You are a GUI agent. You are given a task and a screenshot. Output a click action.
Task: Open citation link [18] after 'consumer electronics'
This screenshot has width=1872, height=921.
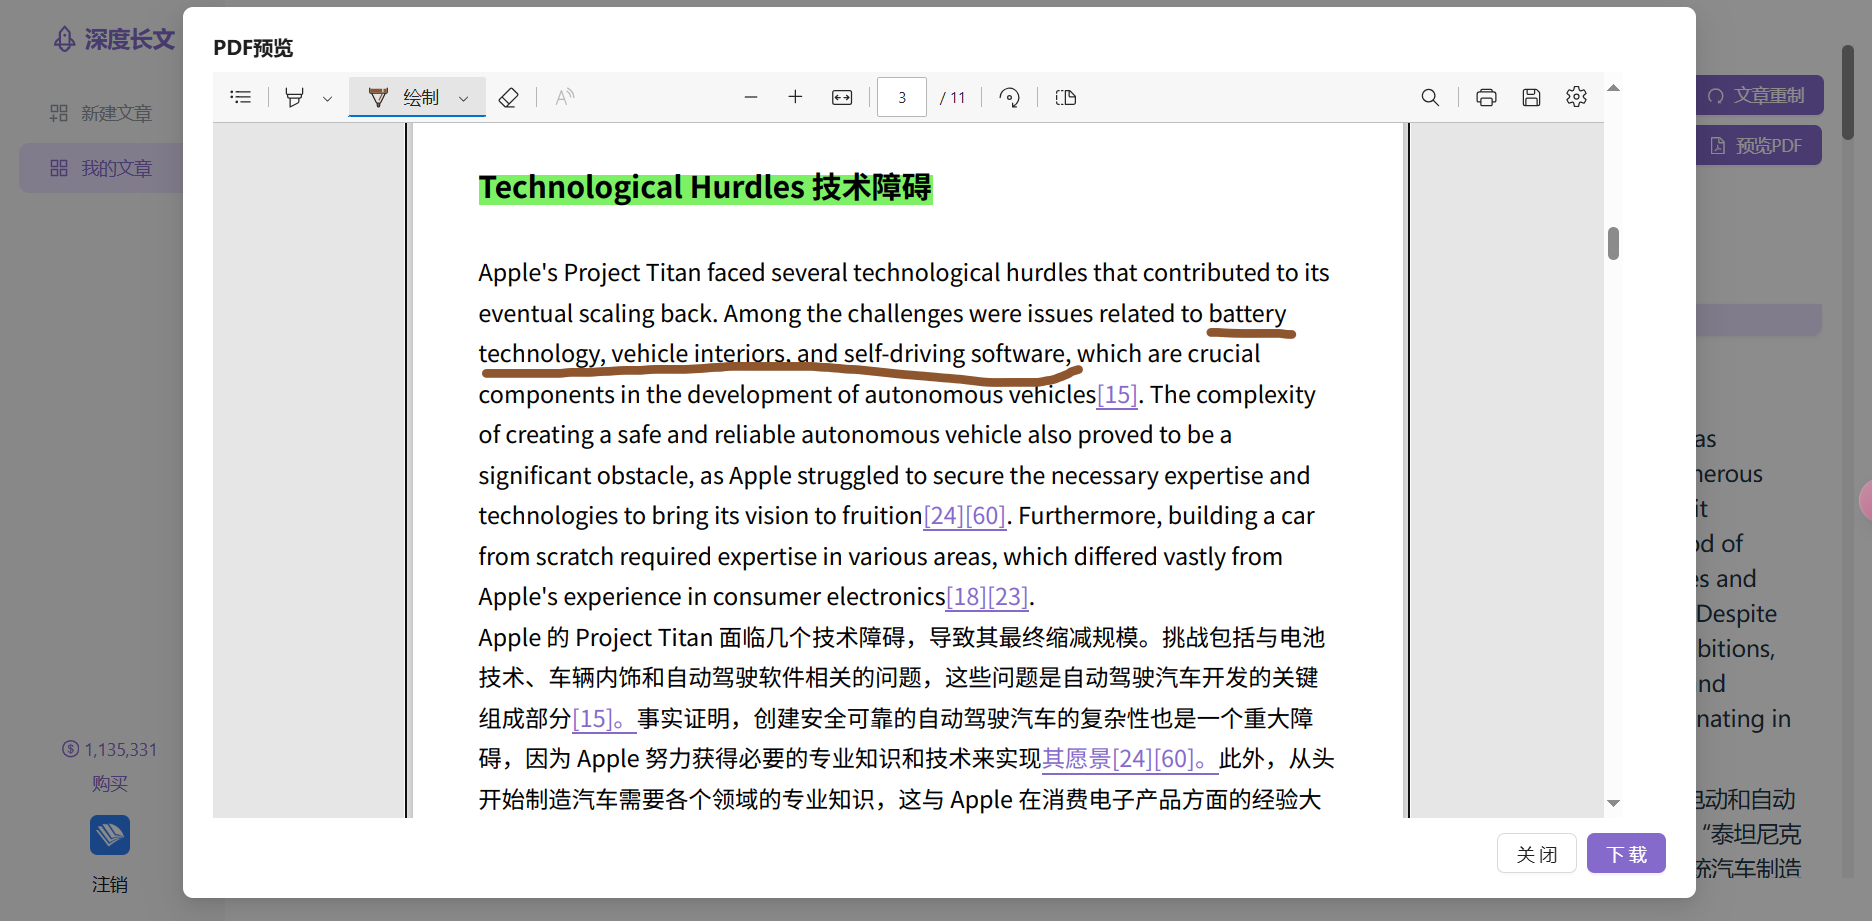966,597
